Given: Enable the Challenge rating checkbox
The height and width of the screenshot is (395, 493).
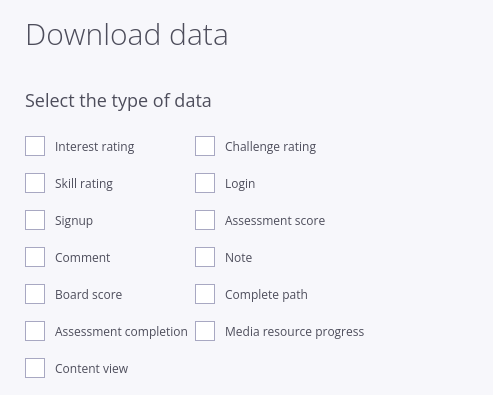Looking at the screenshot, I should [205, 146].
